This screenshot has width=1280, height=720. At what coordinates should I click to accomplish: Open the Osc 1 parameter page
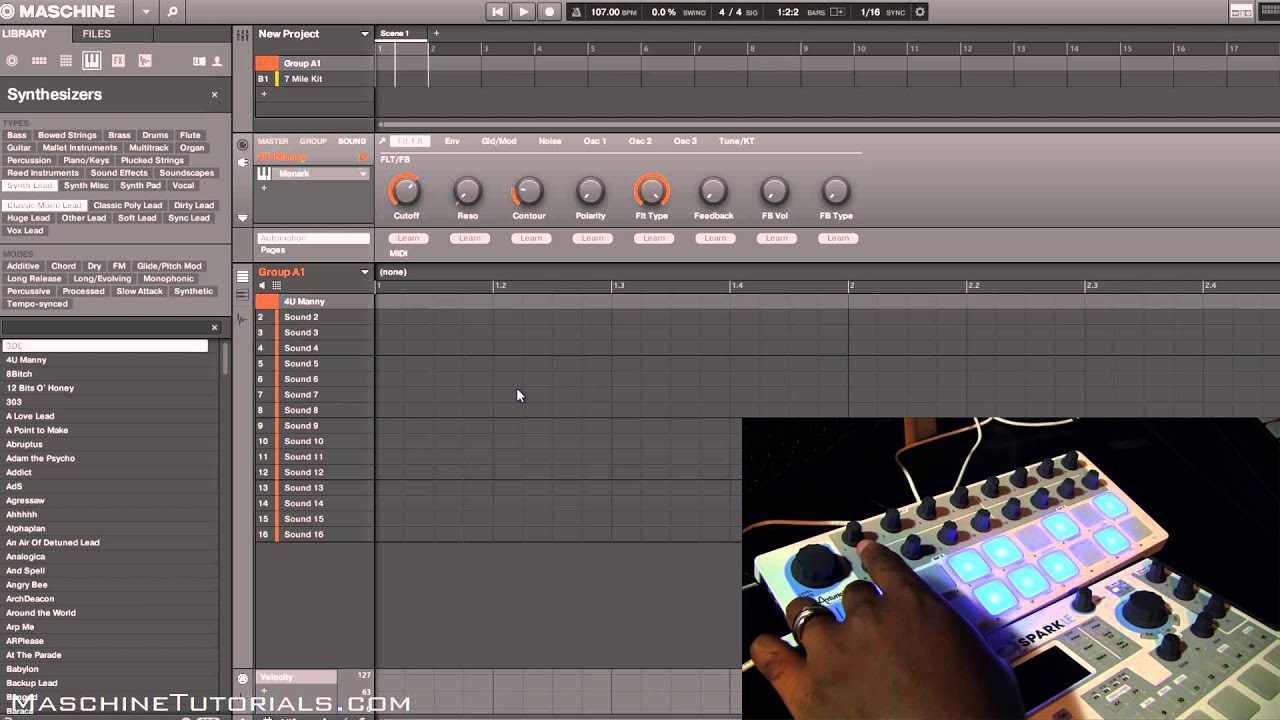point(595,141)
